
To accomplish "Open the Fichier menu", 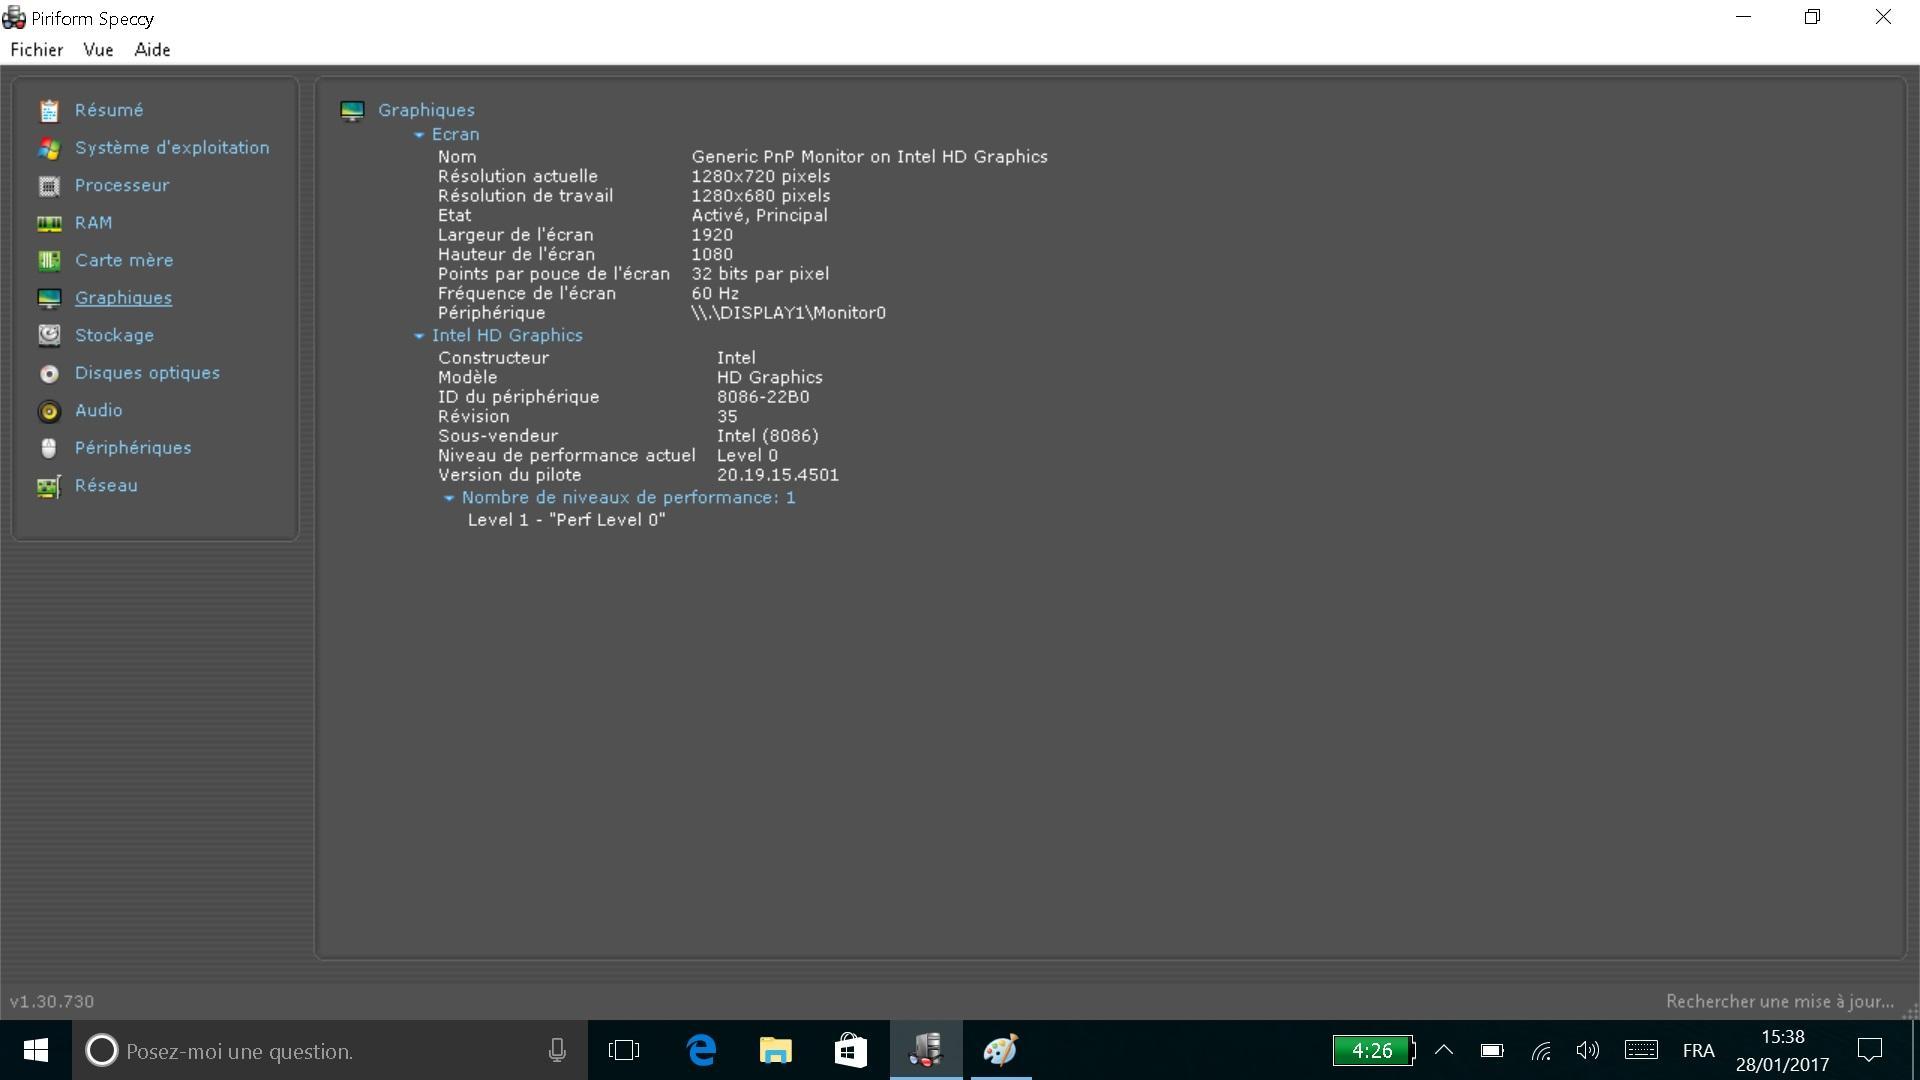I will click(x=37, y=50).
